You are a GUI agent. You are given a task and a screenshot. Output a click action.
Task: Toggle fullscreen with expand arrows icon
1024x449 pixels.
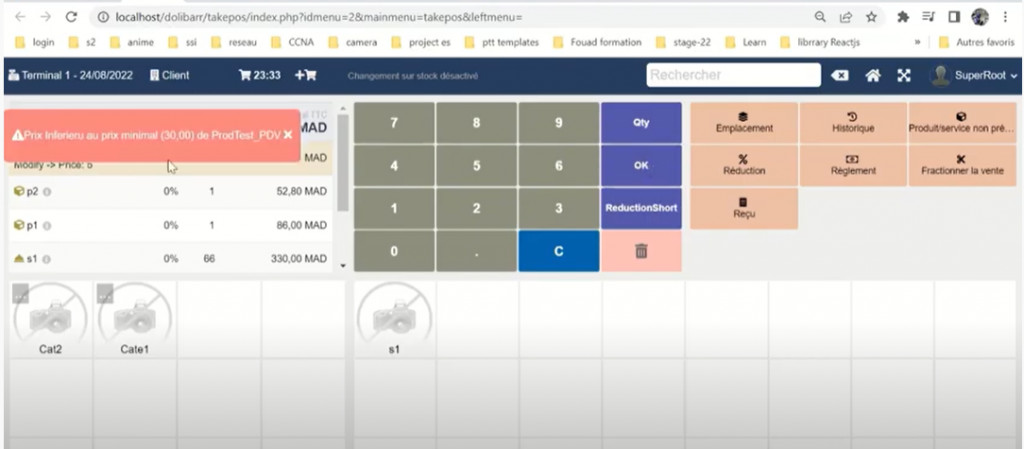pyautogui.click(x=904, y=76)
